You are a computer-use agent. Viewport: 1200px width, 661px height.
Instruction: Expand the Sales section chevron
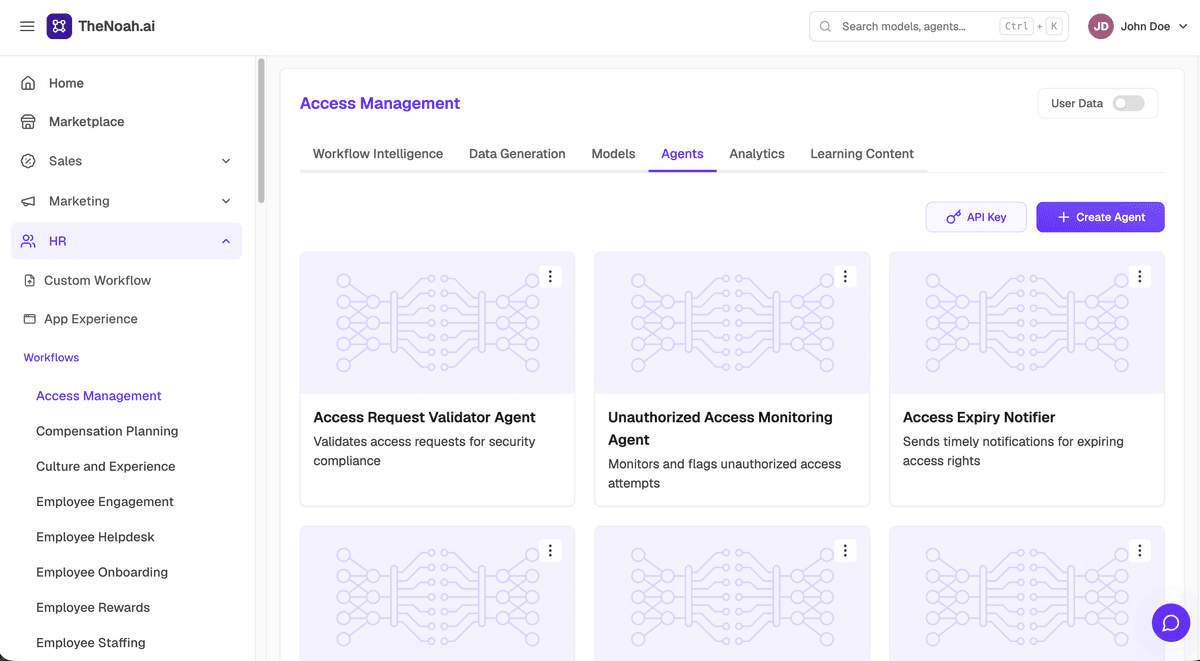pyautogui.click(x=226, y=161)
